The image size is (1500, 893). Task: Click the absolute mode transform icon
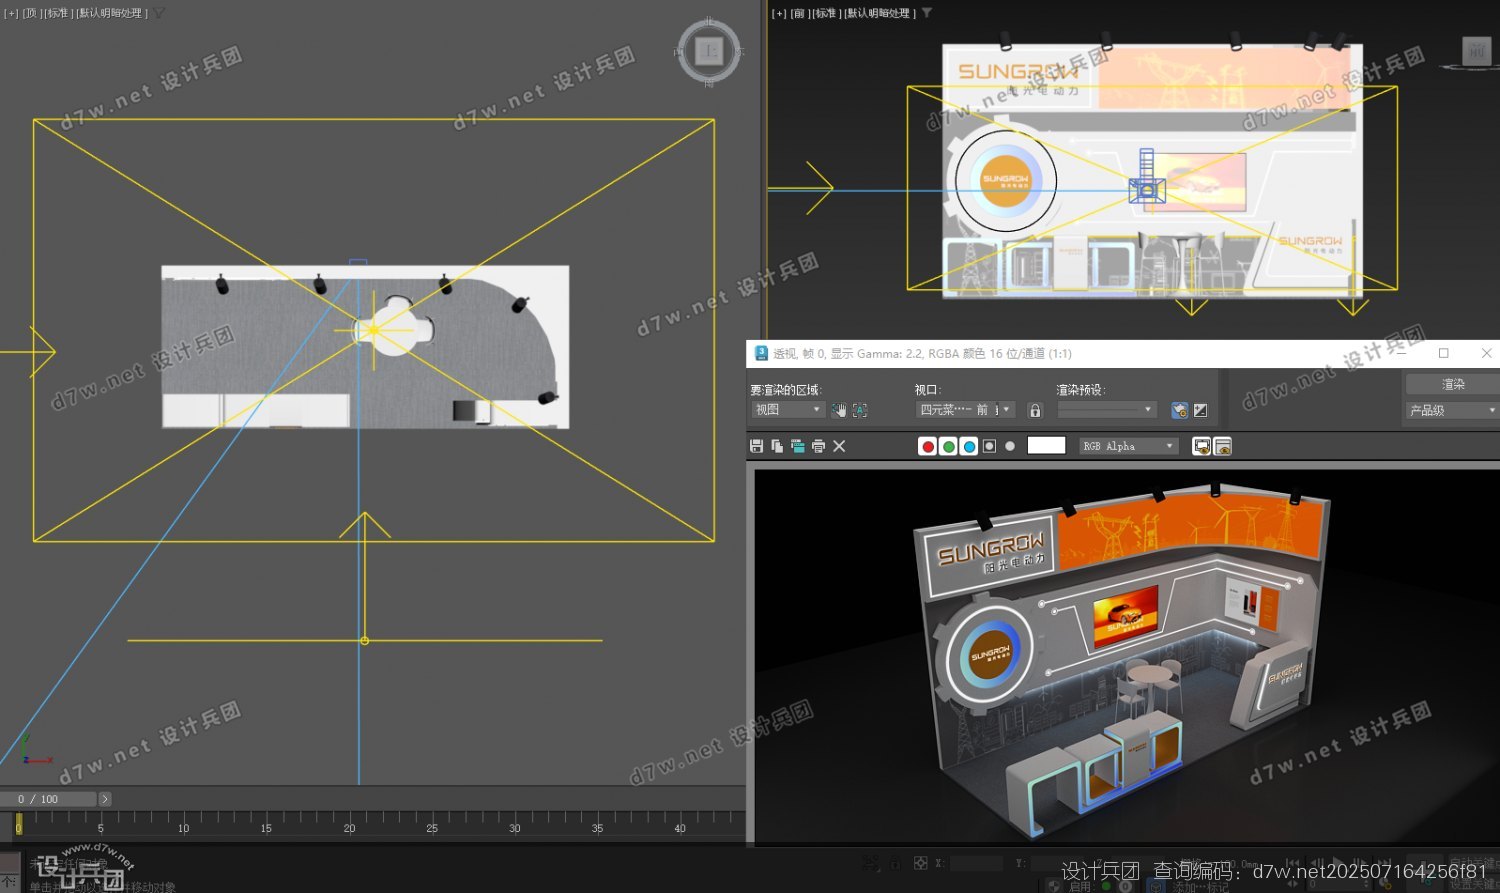point(920,863)
